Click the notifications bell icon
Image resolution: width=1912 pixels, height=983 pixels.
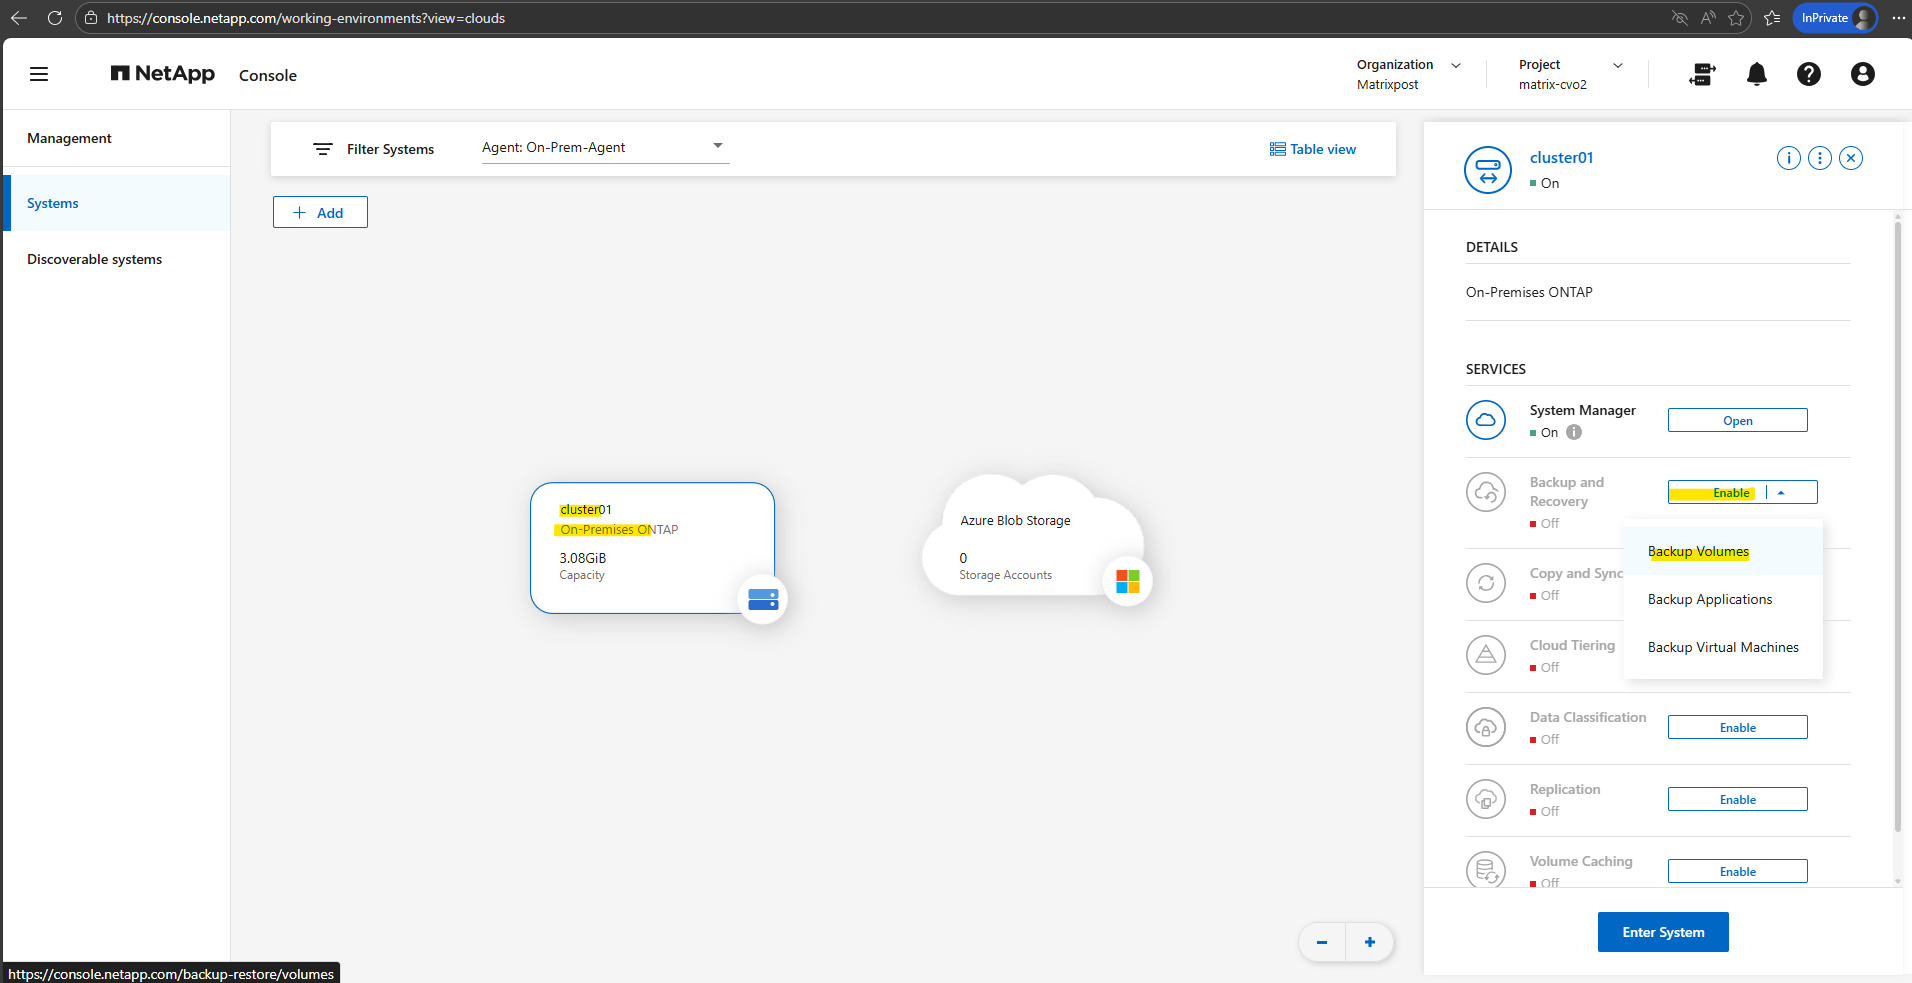coord(1756,74)
